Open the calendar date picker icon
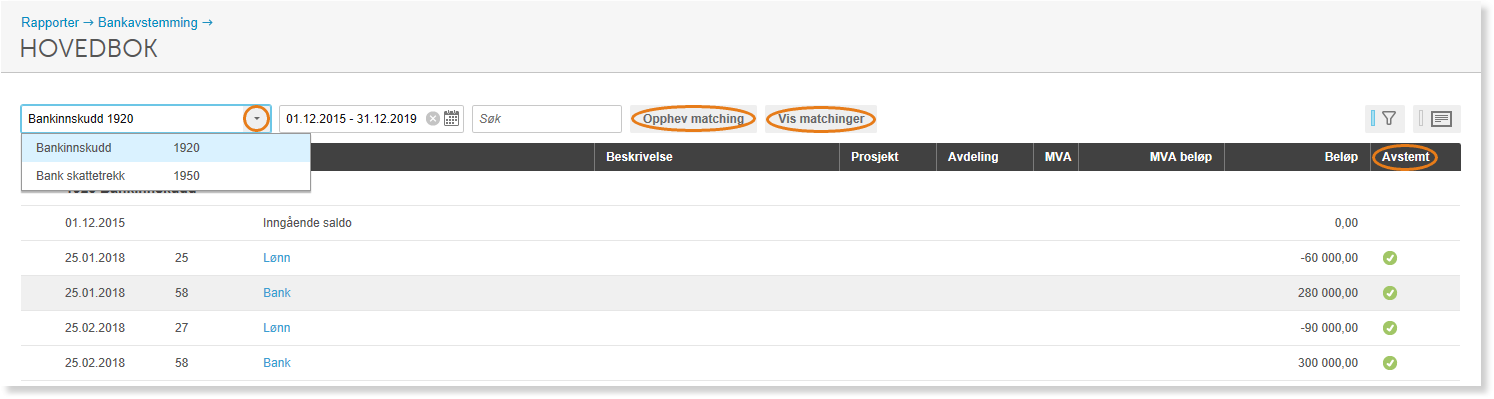Image resolution: width=1494 pixels, height=399 pixels. [451, 119]
